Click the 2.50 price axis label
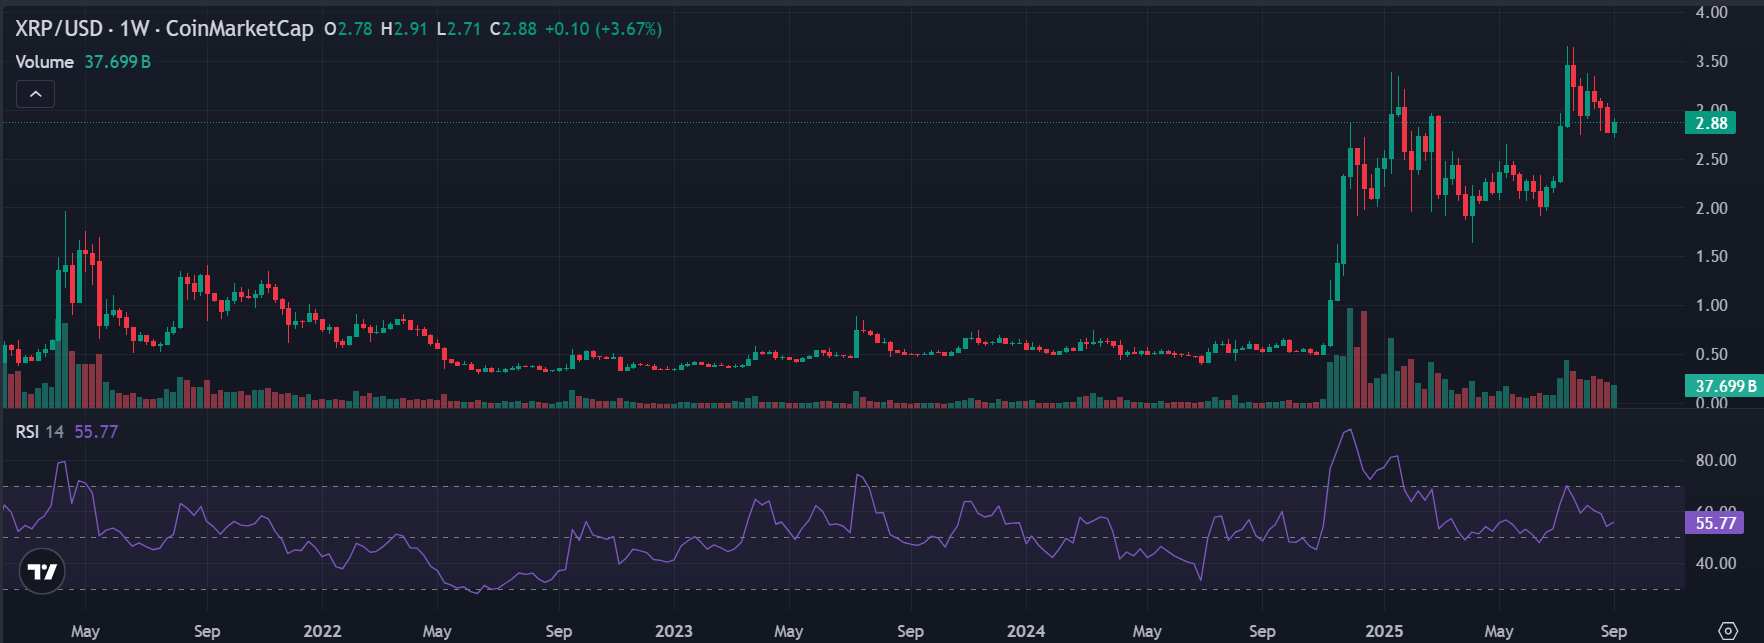Screen dimensions: 1764x643 tap(1712, 160)
